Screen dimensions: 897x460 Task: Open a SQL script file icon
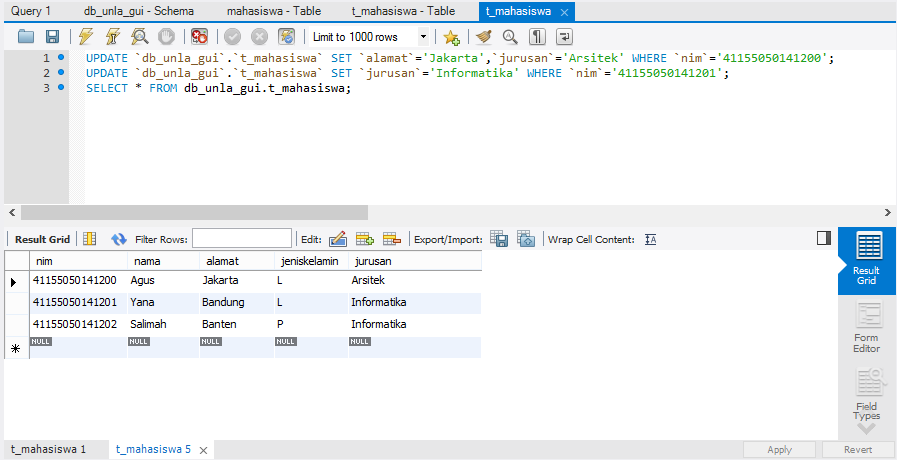click(26, 37)
